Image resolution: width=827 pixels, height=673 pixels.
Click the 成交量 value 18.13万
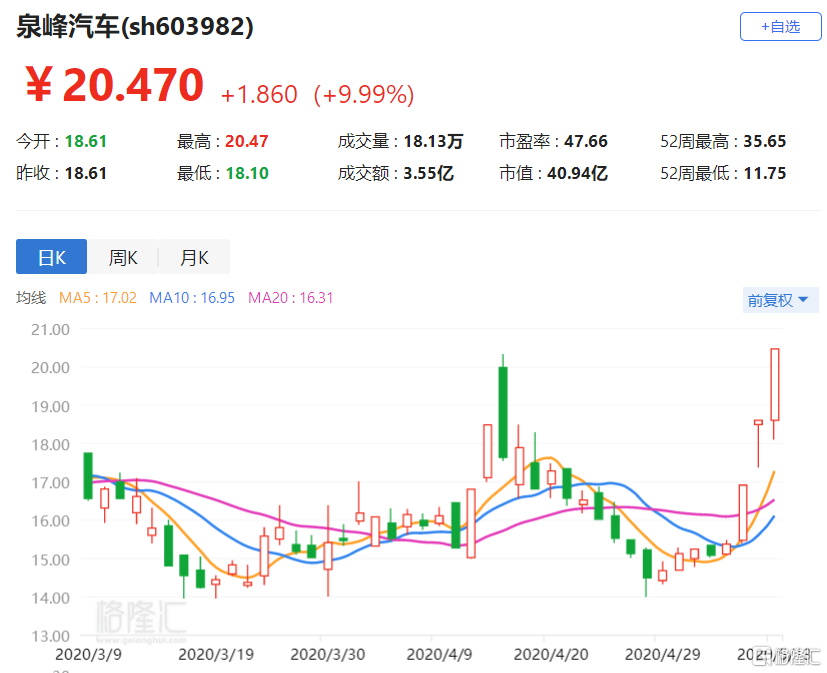(434, 141)
